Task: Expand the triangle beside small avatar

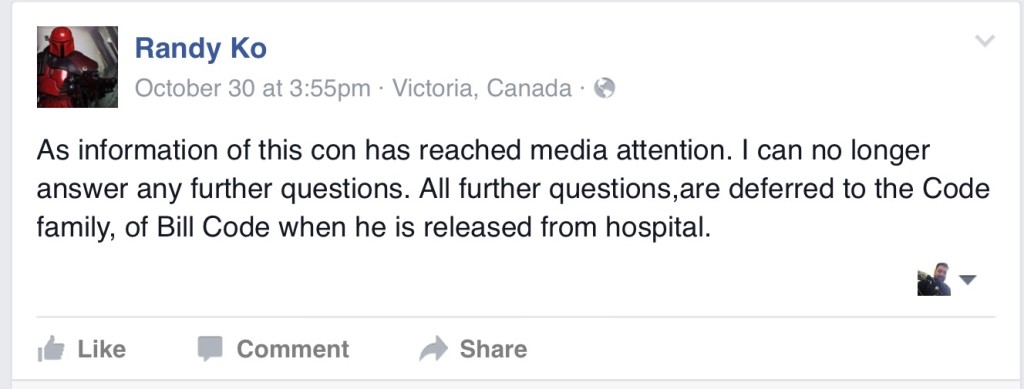Action: (967, 280)
